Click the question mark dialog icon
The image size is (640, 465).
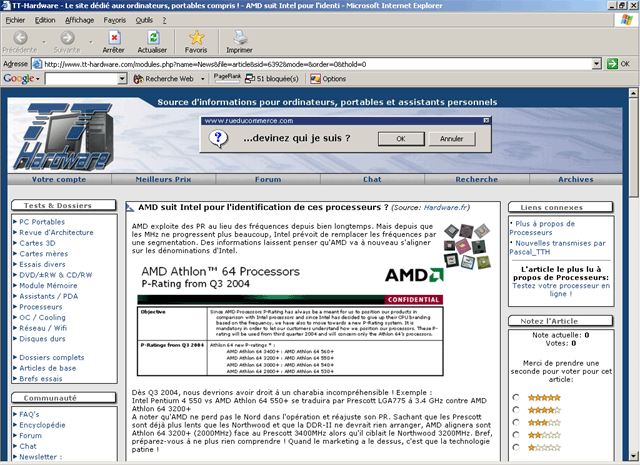218,139
